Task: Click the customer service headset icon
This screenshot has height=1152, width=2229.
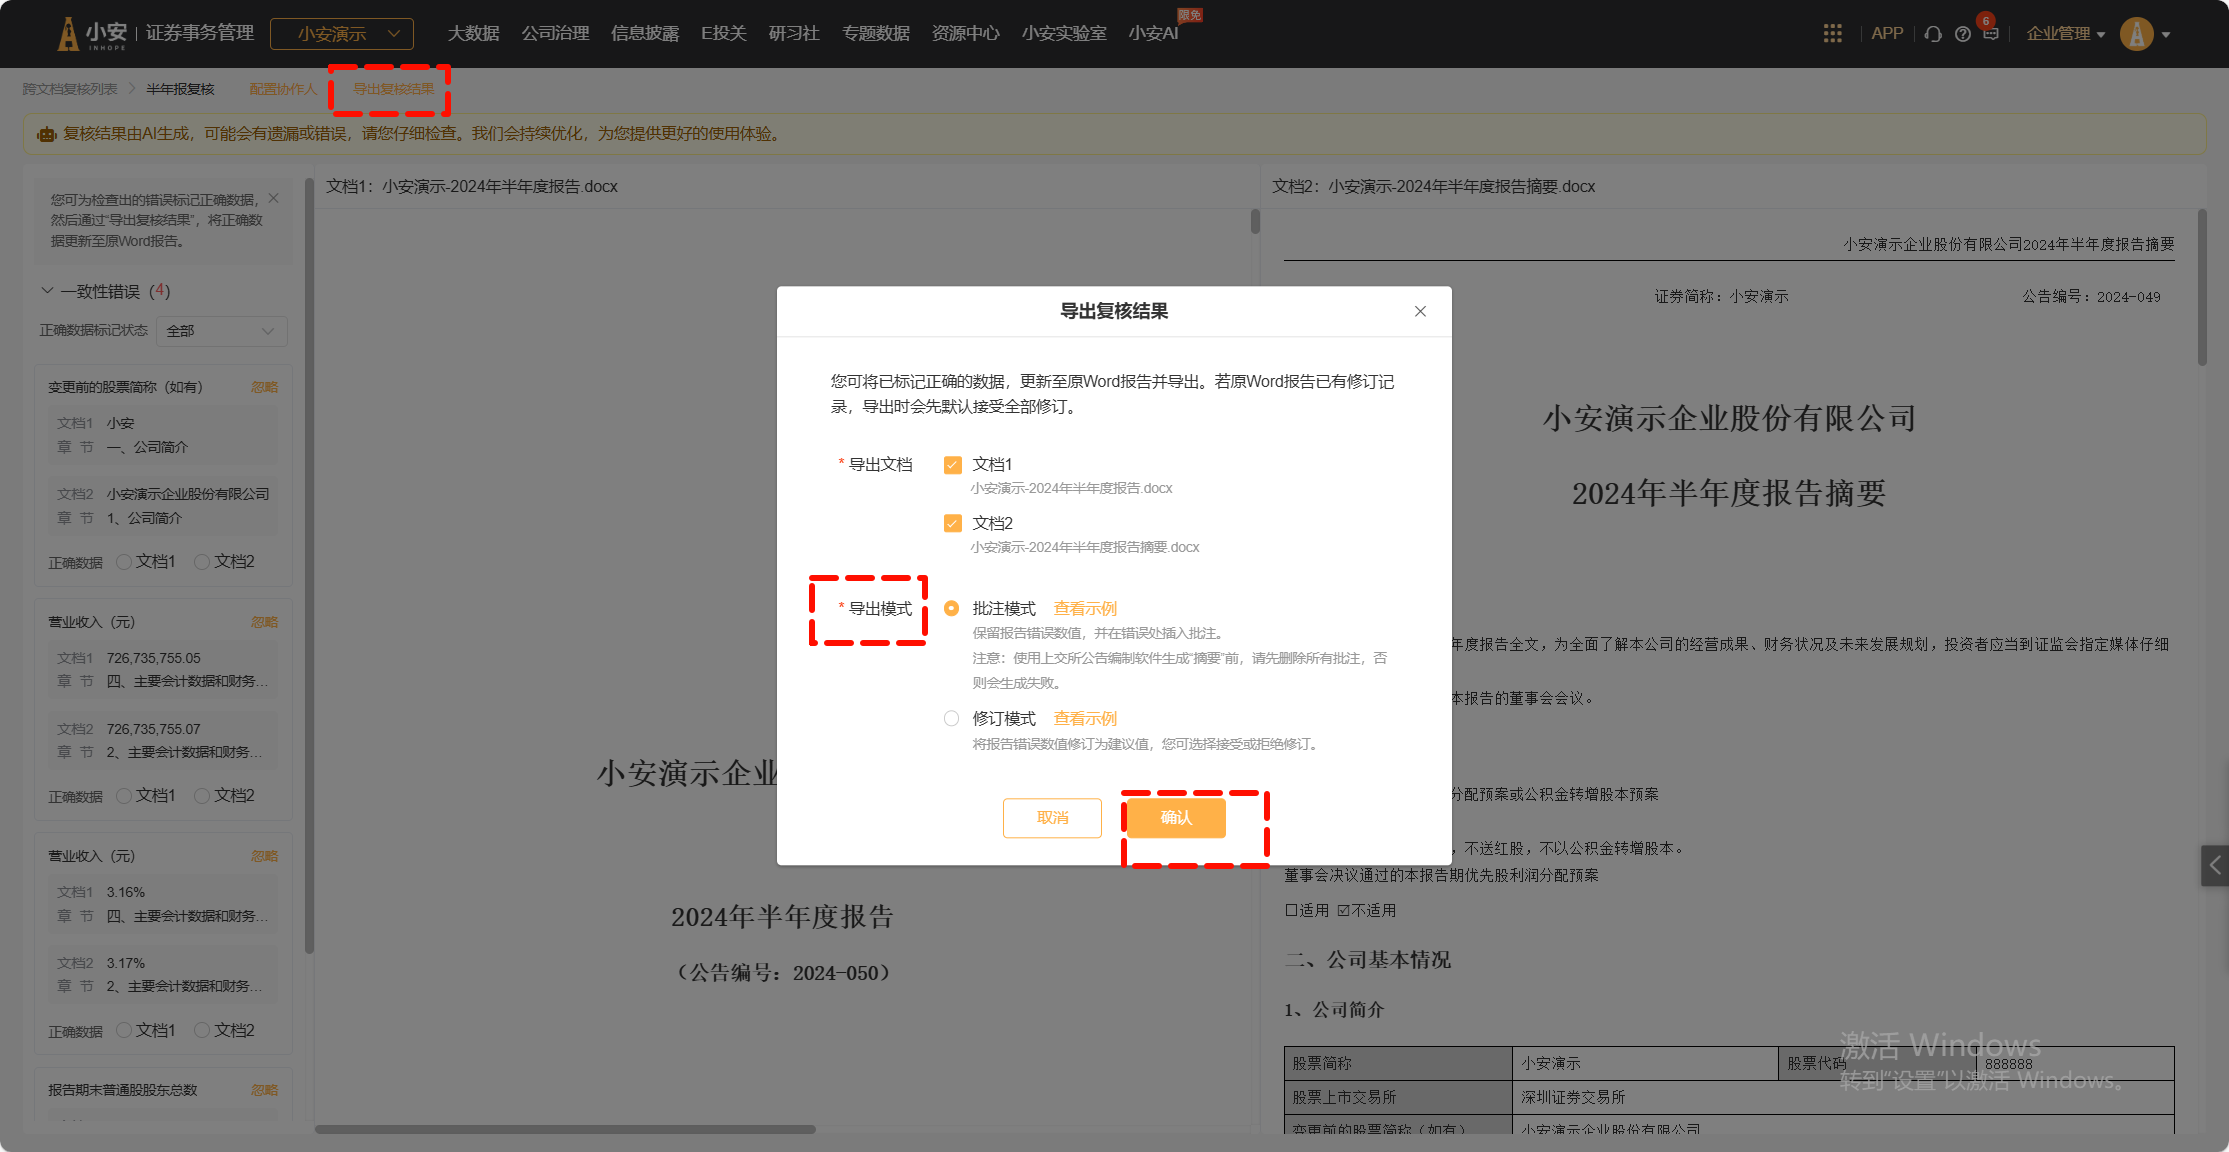Action: coord(1933,34)
